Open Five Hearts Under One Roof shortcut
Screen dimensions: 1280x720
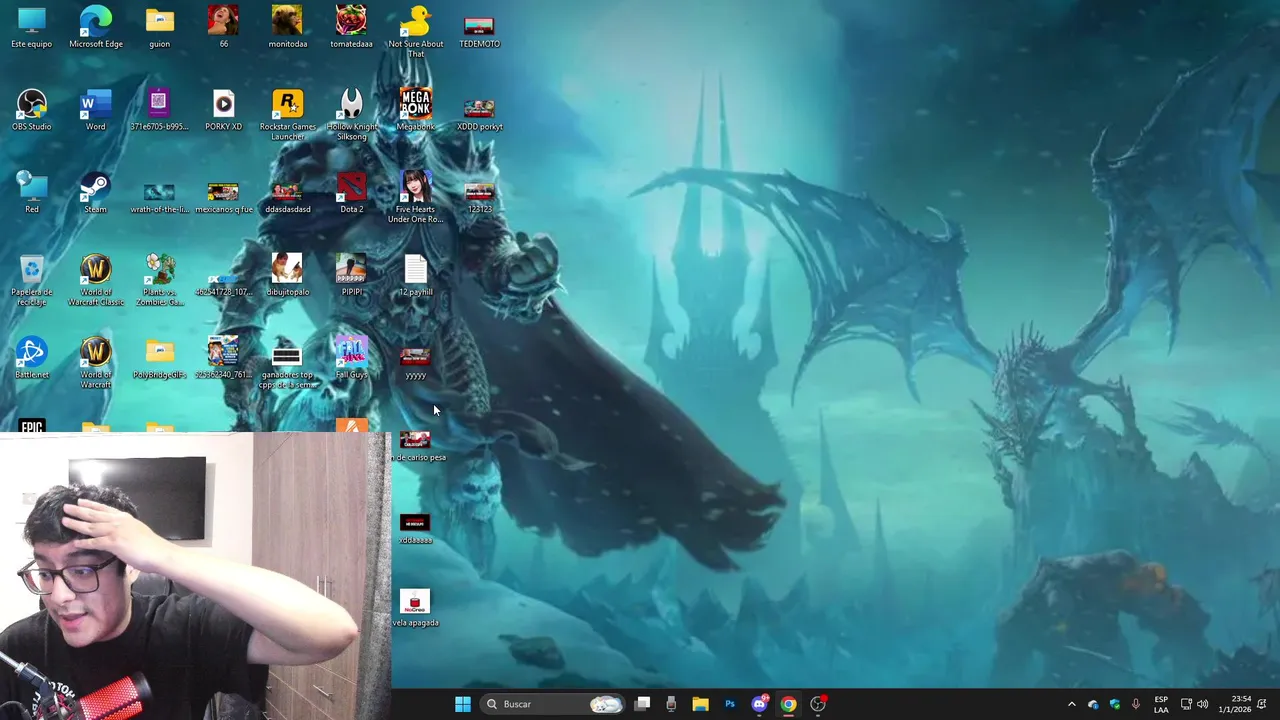[x=415, y=198]
